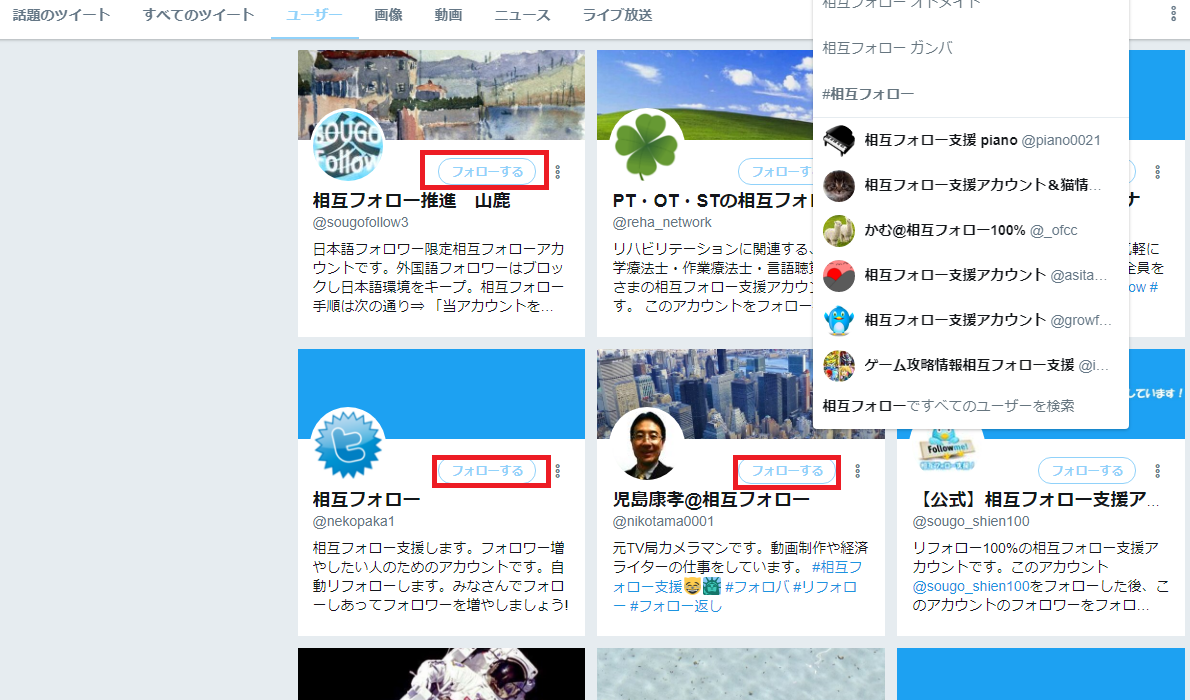Switch to すべてのツイート tab
This screenshot has height=700, width=1190.
(198, 15)
